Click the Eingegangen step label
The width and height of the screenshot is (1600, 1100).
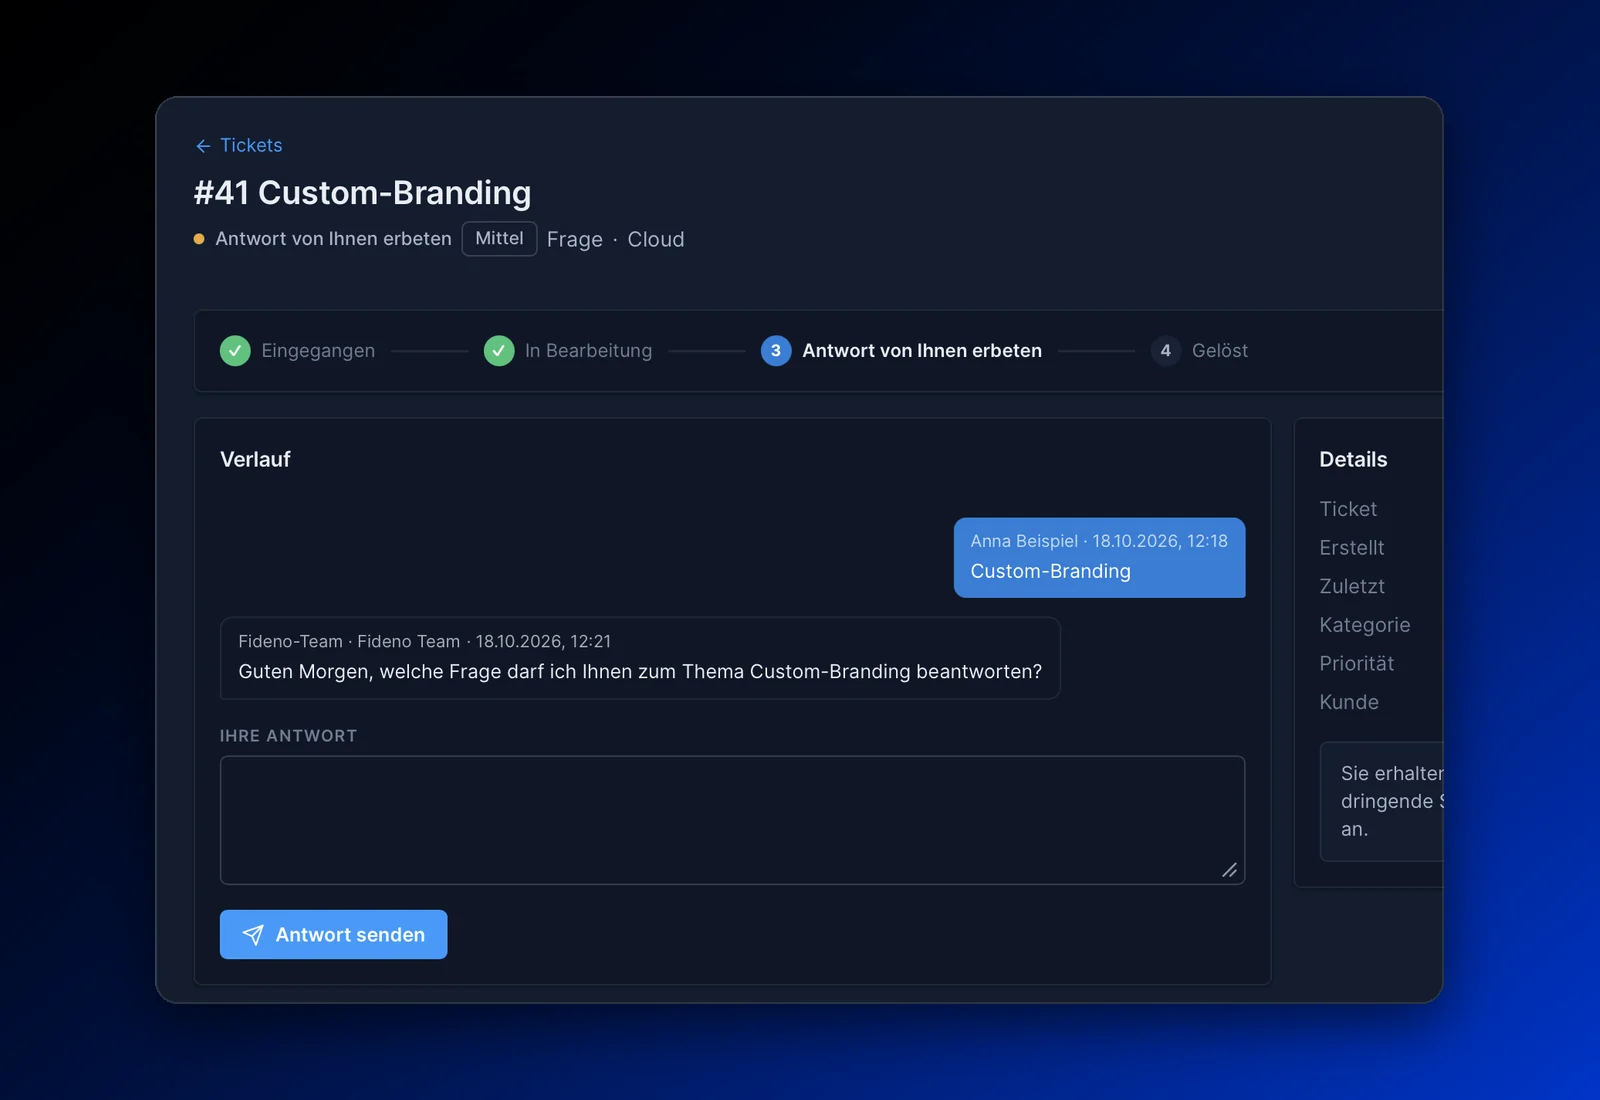click(318, 351)
